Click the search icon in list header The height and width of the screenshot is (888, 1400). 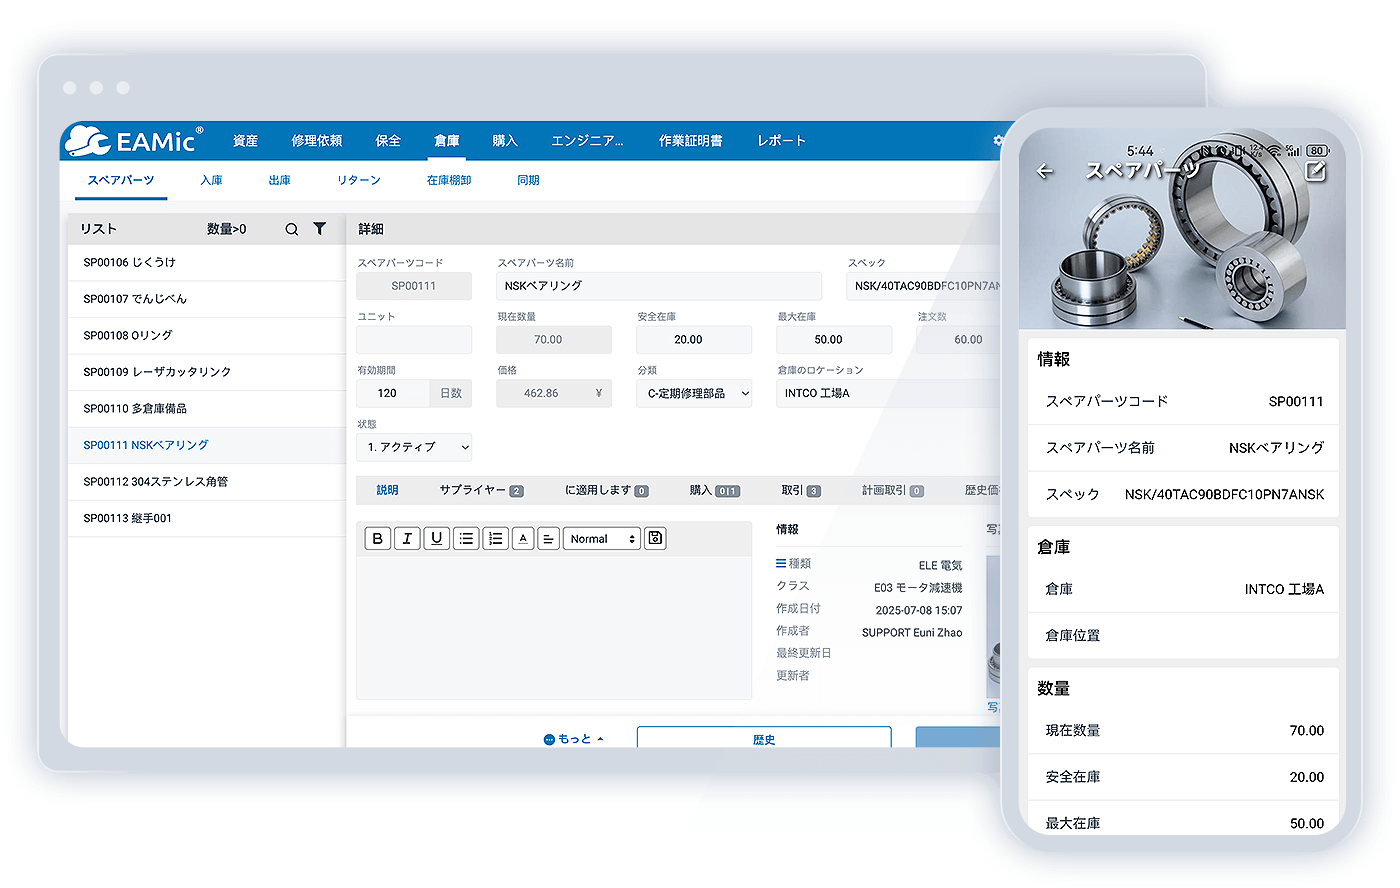coord(291,229)
